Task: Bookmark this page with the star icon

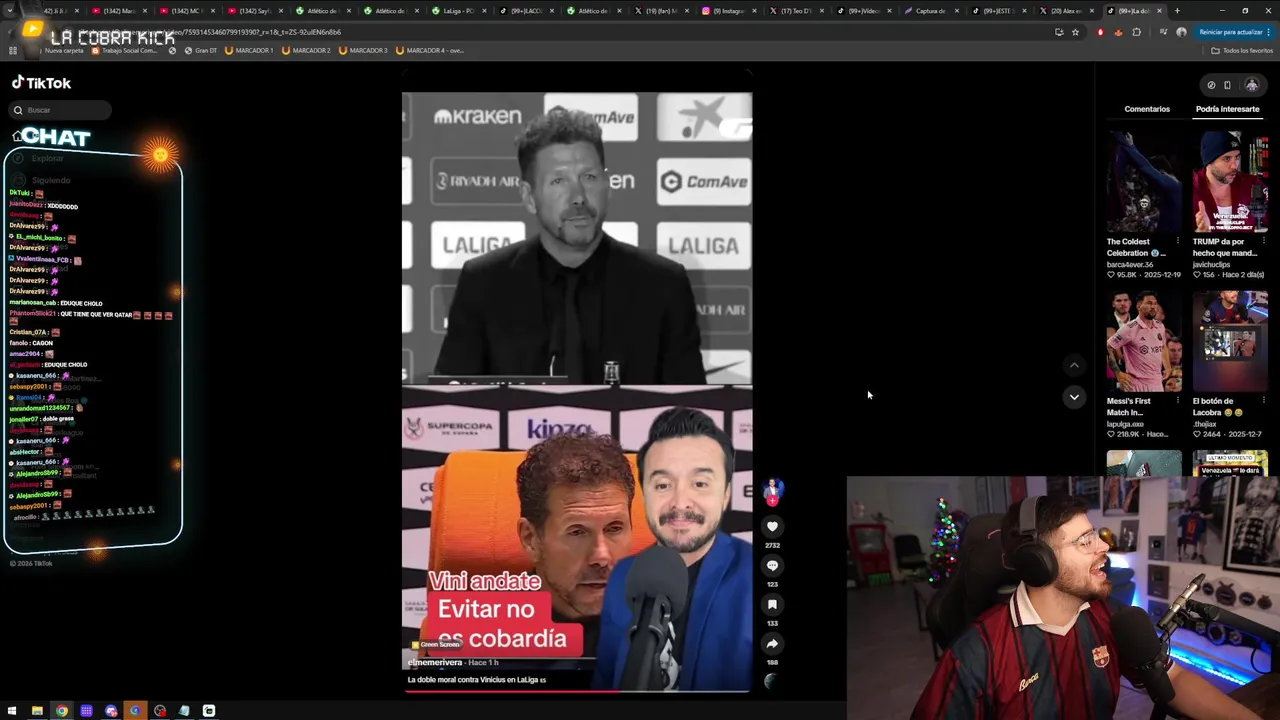Action: 1075,32
